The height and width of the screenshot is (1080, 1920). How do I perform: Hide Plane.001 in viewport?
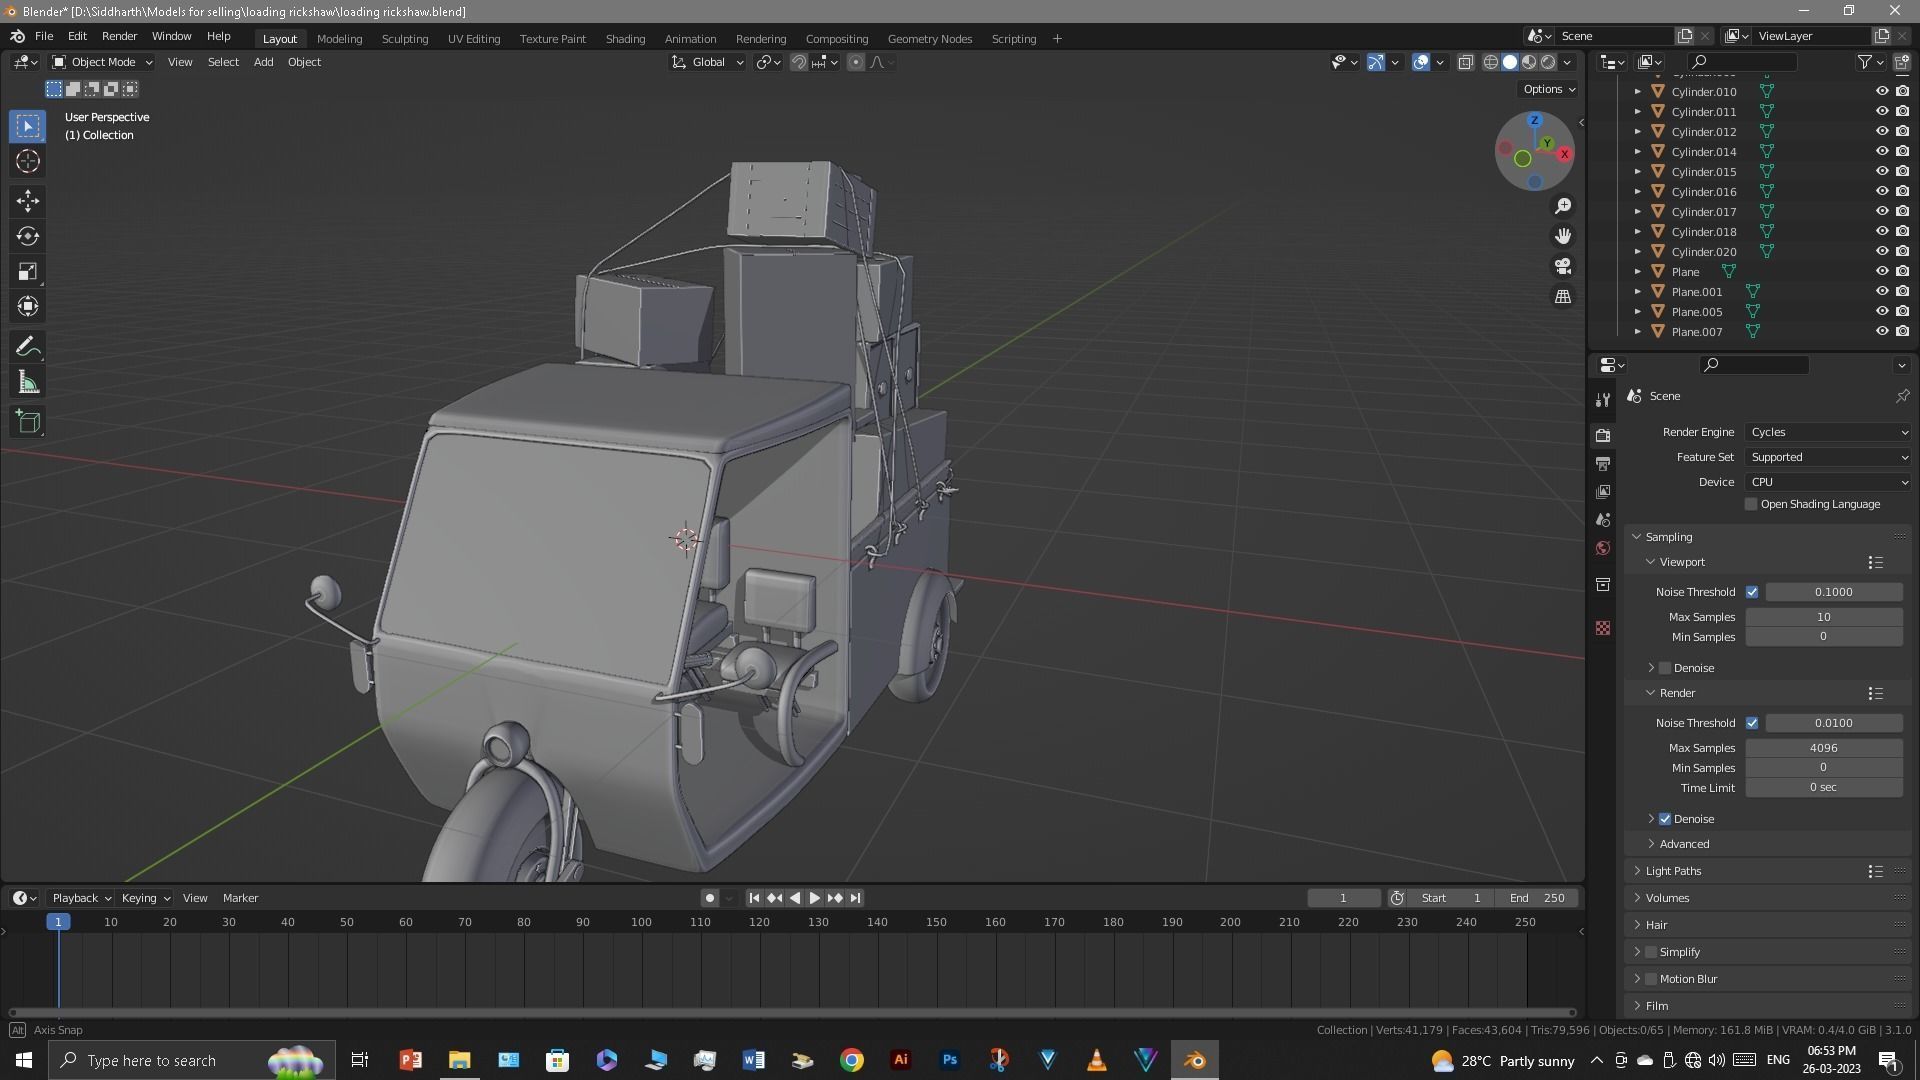[1882, 291]
